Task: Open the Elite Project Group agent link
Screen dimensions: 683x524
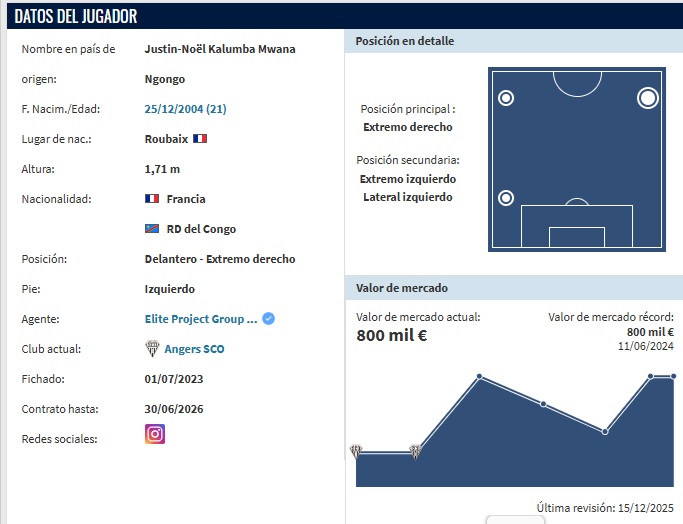Action: [201, 319]
